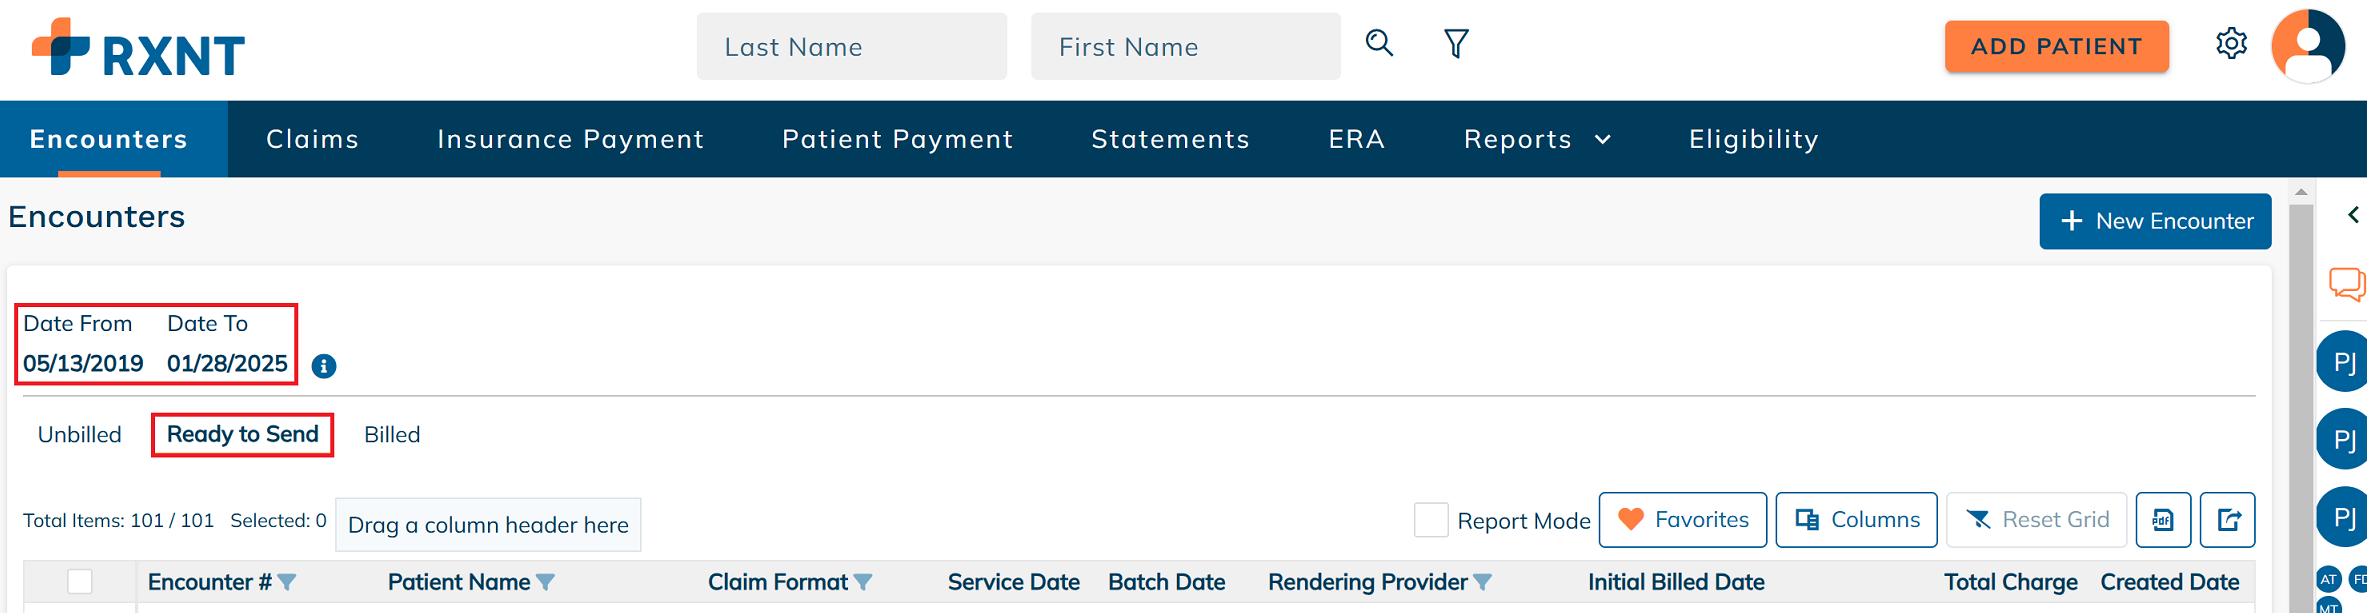Export grid to PDF icon

[x=2163, y=520]
